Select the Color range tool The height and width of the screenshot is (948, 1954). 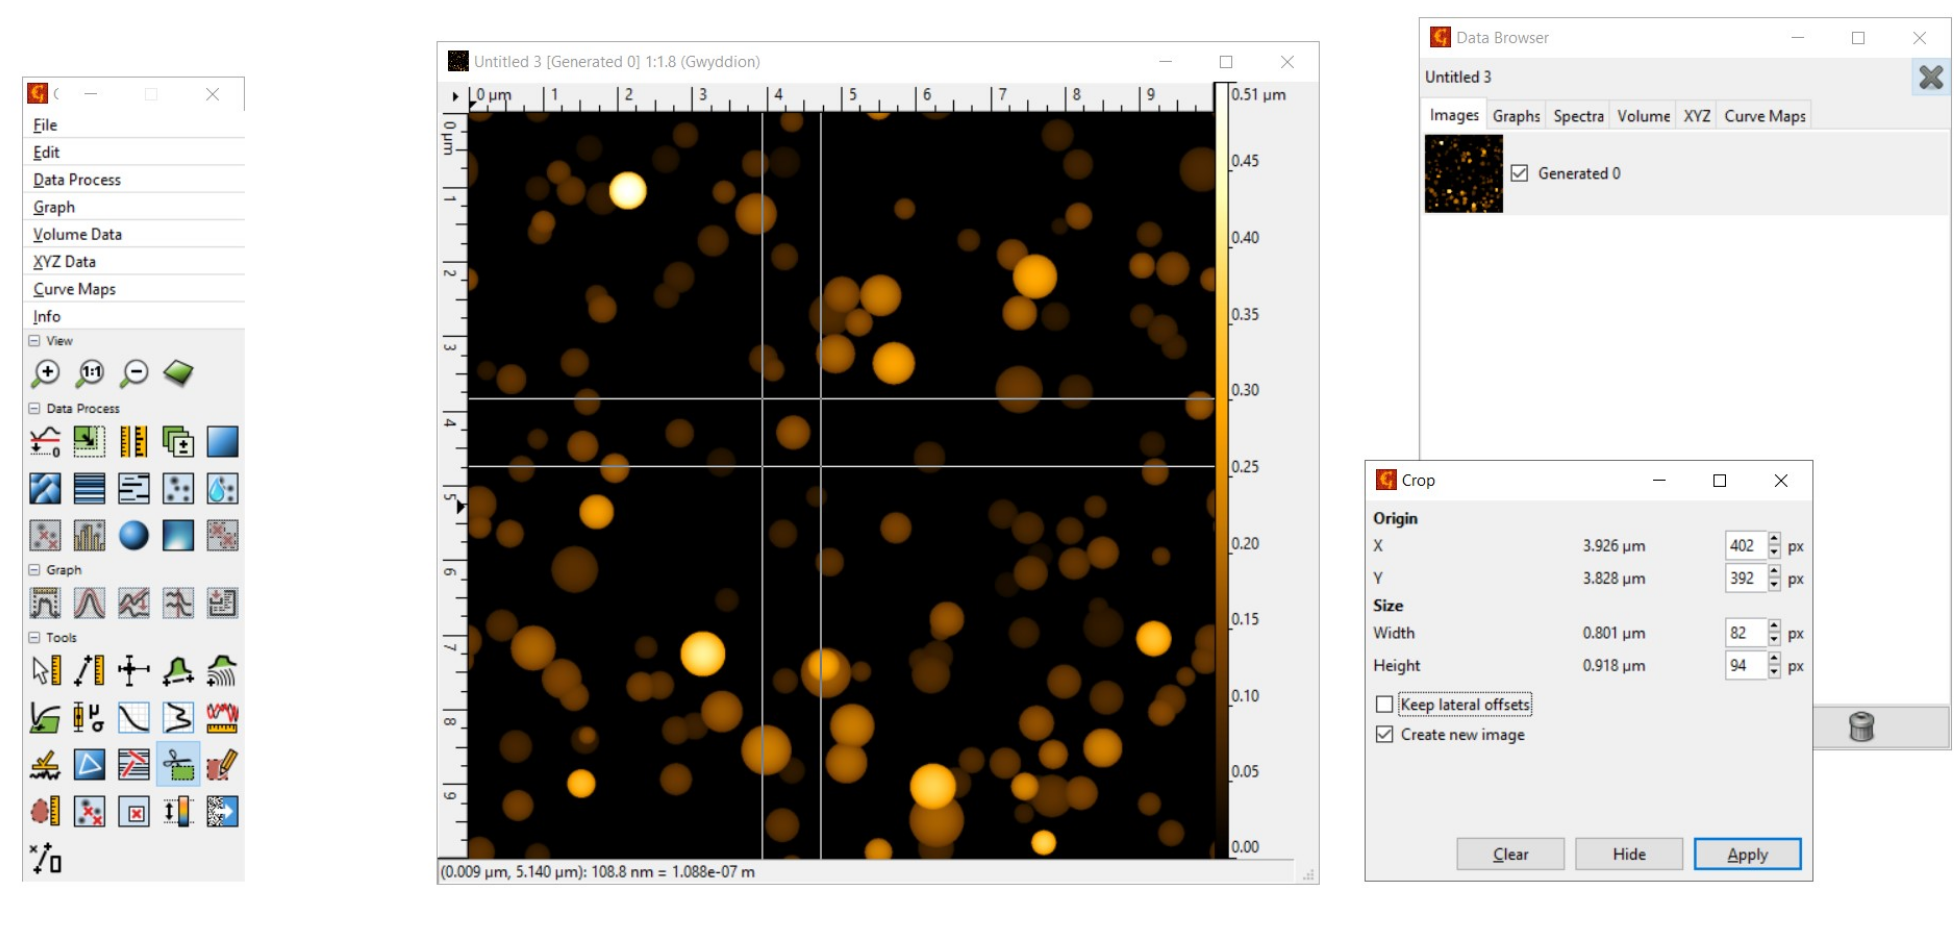tap(178, 811)
